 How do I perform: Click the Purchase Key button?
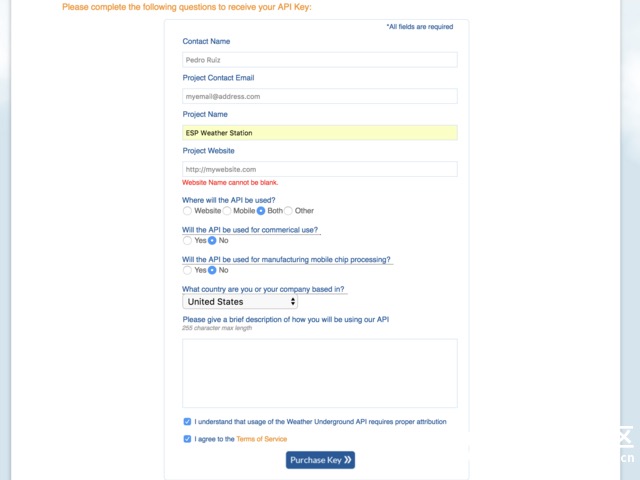coord(320,460)
